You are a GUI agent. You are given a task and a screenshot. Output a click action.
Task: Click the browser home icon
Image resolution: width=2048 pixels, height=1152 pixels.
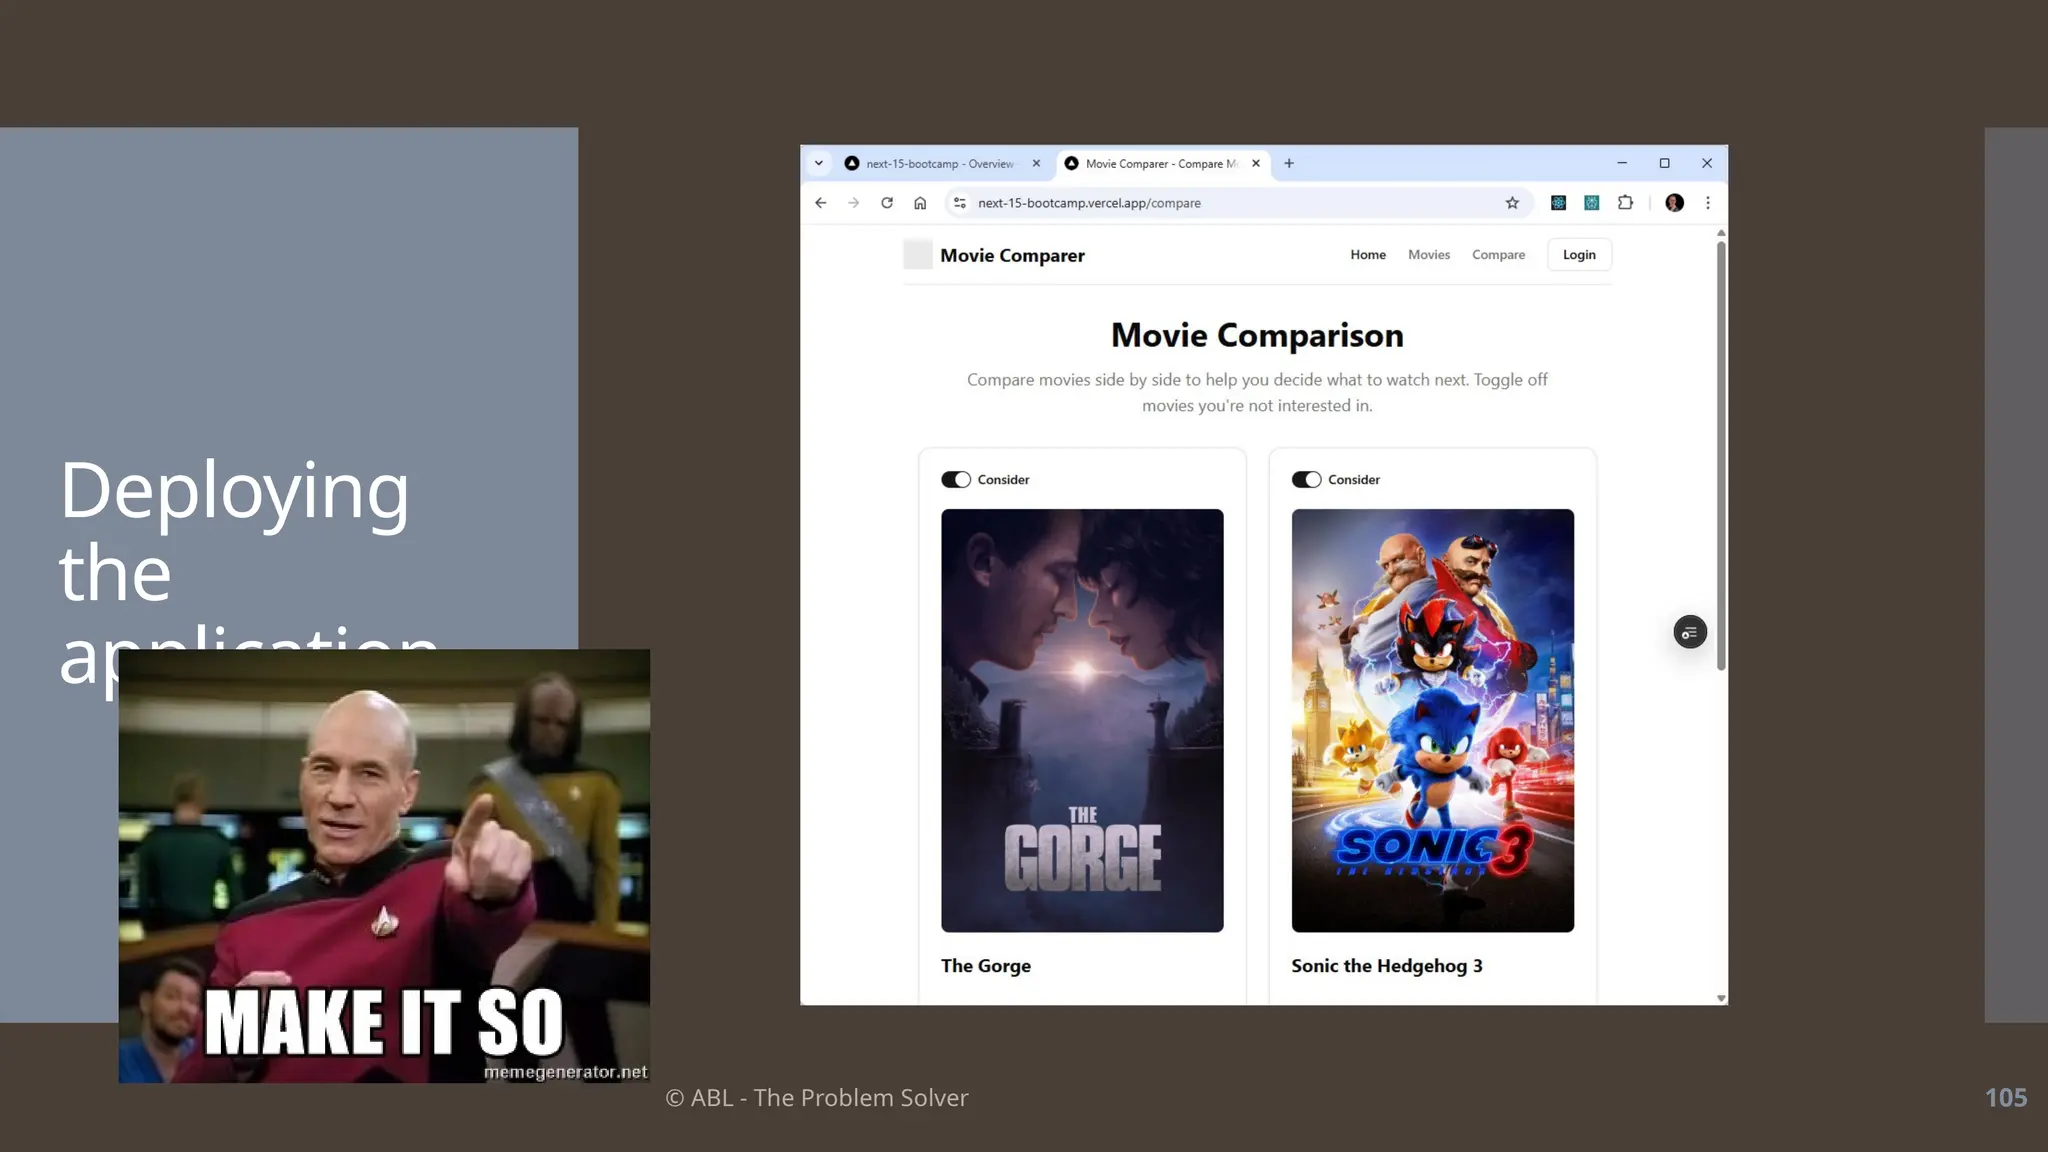coord(920,203)
